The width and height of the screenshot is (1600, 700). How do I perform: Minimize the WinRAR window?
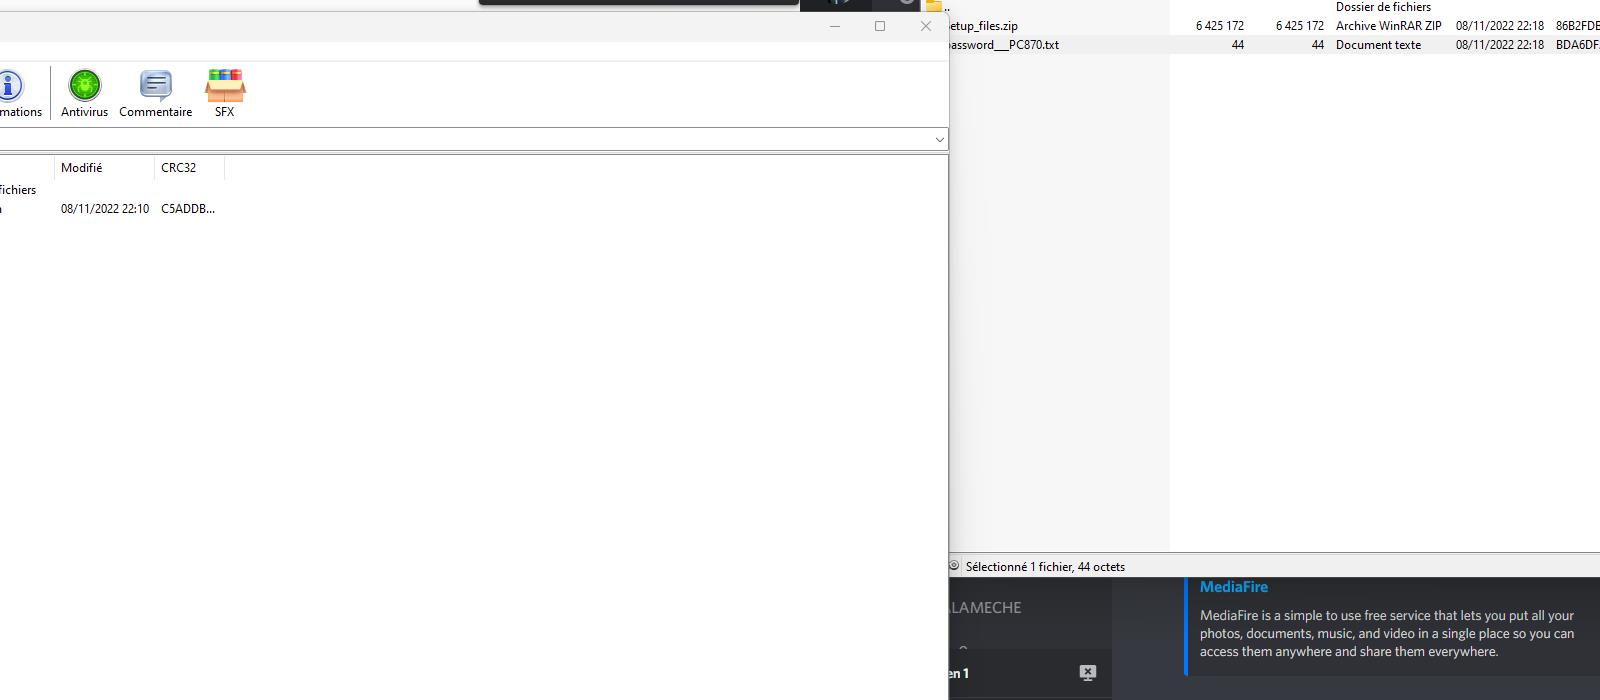point(835,26)
